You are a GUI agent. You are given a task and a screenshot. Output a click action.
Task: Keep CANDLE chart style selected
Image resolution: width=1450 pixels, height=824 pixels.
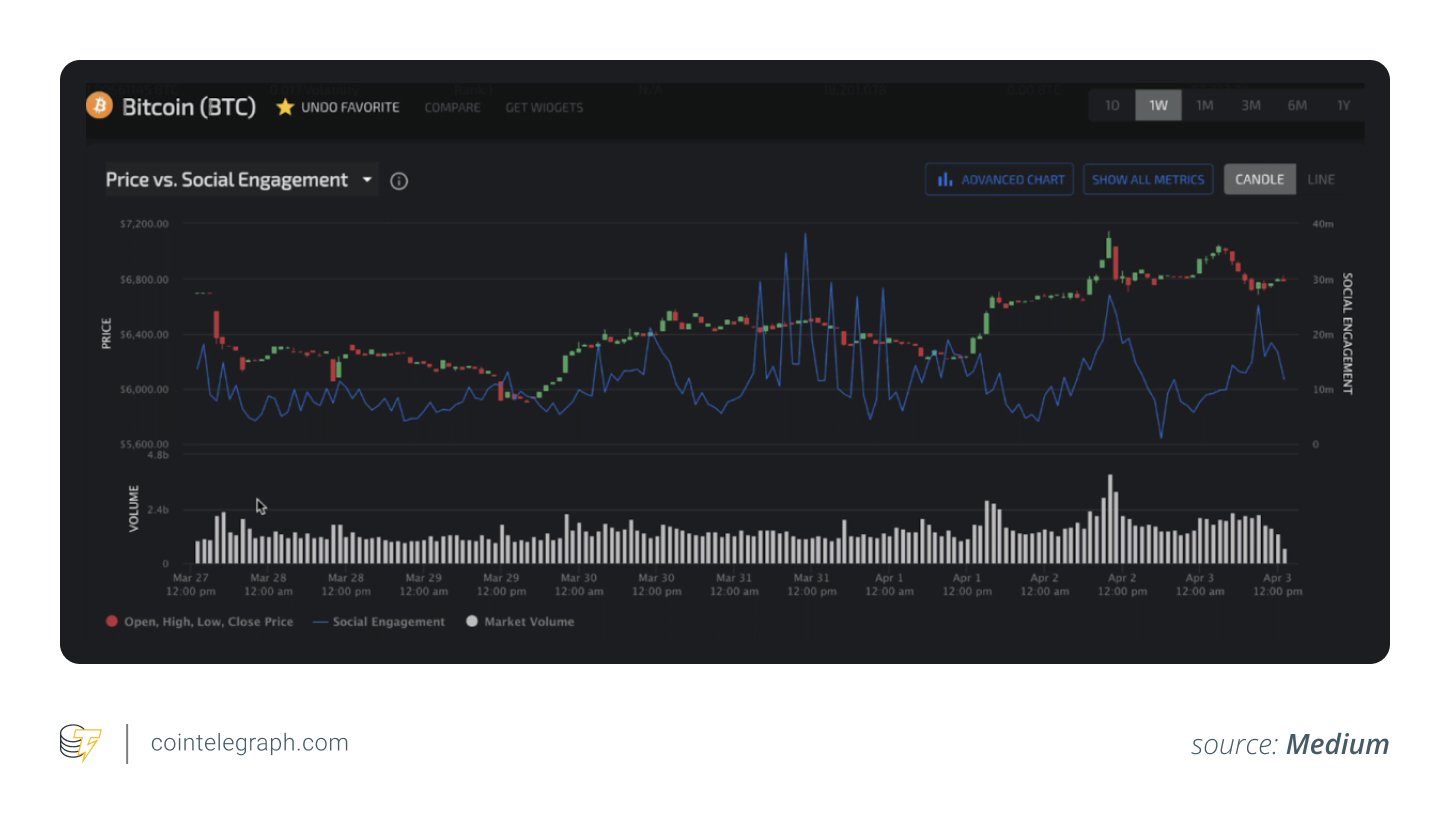coord(1259,179)
